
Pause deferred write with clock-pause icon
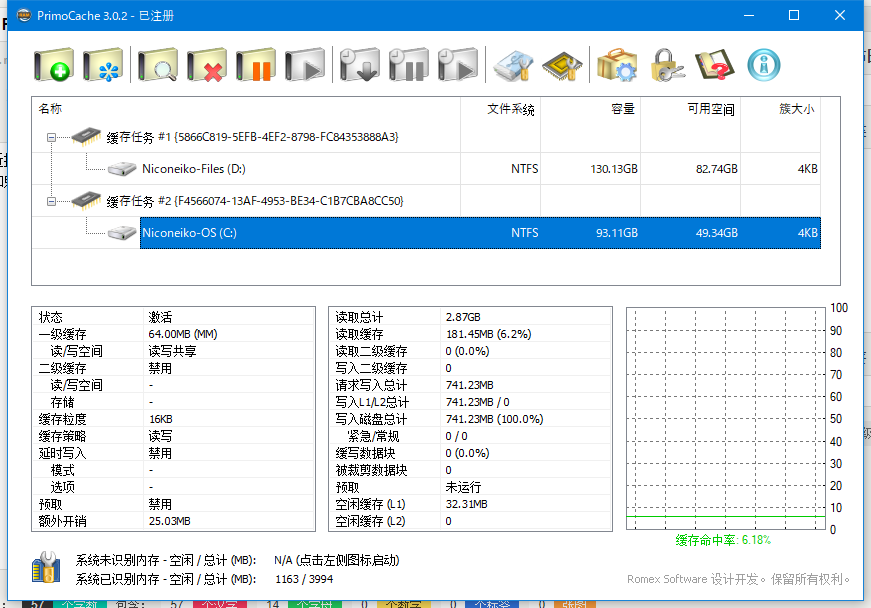pos(409,65)
